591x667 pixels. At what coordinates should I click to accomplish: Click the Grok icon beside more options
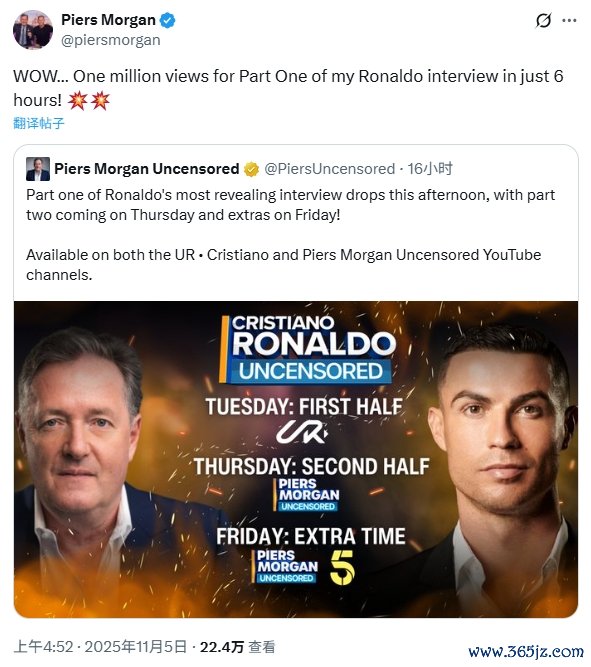pyautogui.click(x=543, y=20)
